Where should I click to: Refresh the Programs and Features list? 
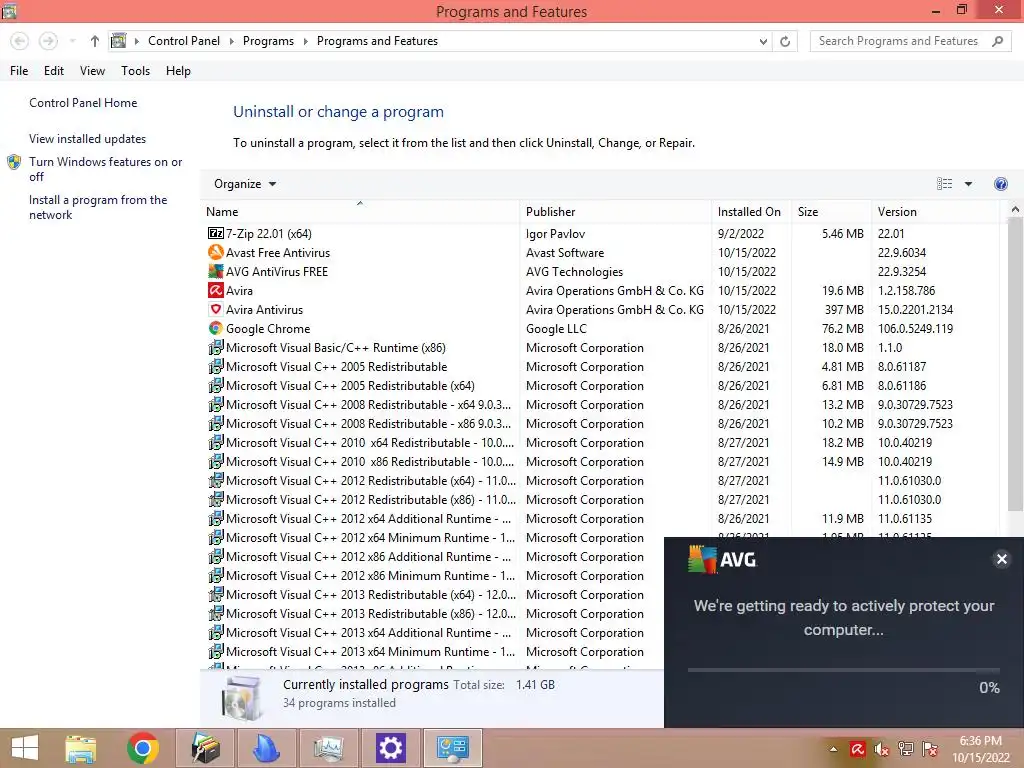coord(785,41)
